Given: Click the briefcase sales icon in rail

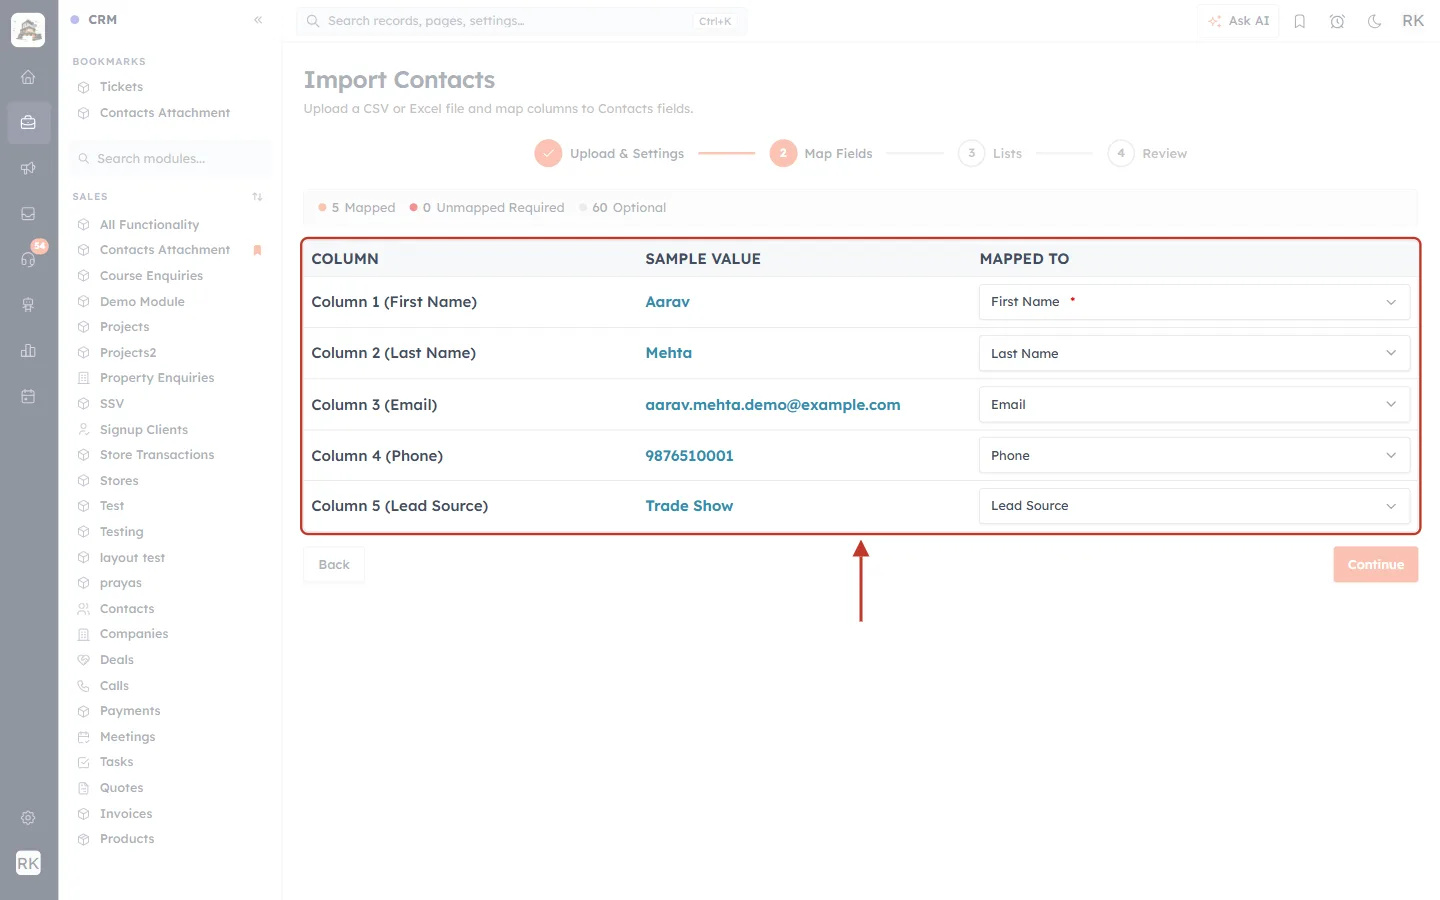Looking at the screenshot, I should pos(28,123).
